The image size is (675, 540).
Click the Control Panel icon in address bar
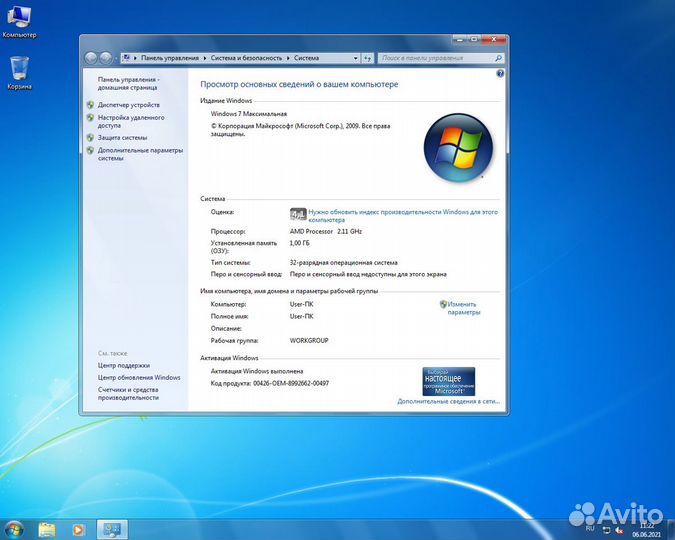click(x=127, y=58)
